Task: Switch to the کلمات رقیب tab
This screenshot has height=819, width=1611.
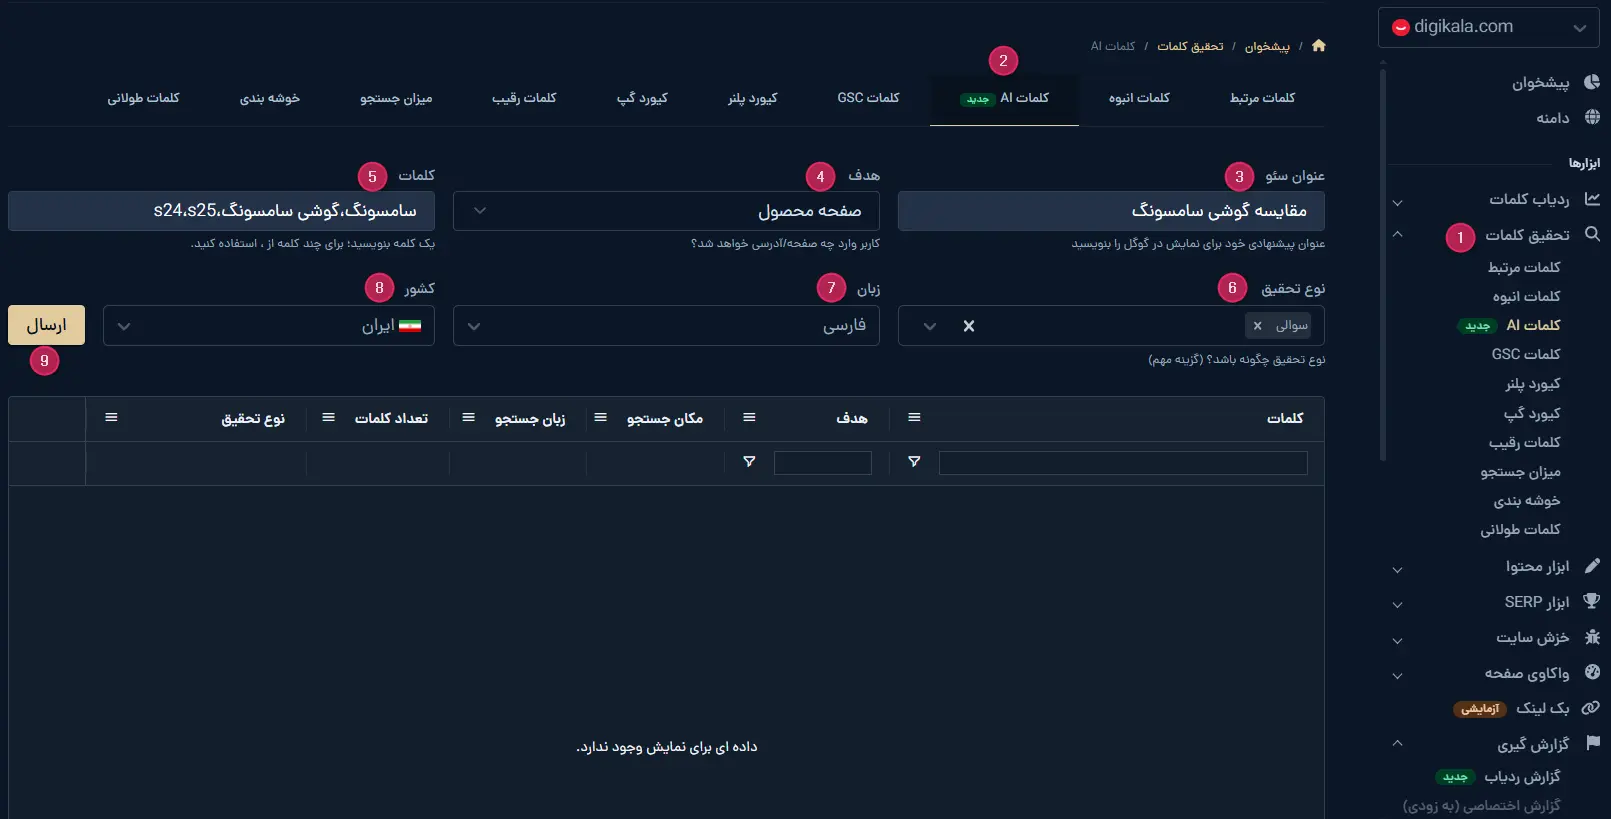Action: pyautogui.click(x=524, y=98)
